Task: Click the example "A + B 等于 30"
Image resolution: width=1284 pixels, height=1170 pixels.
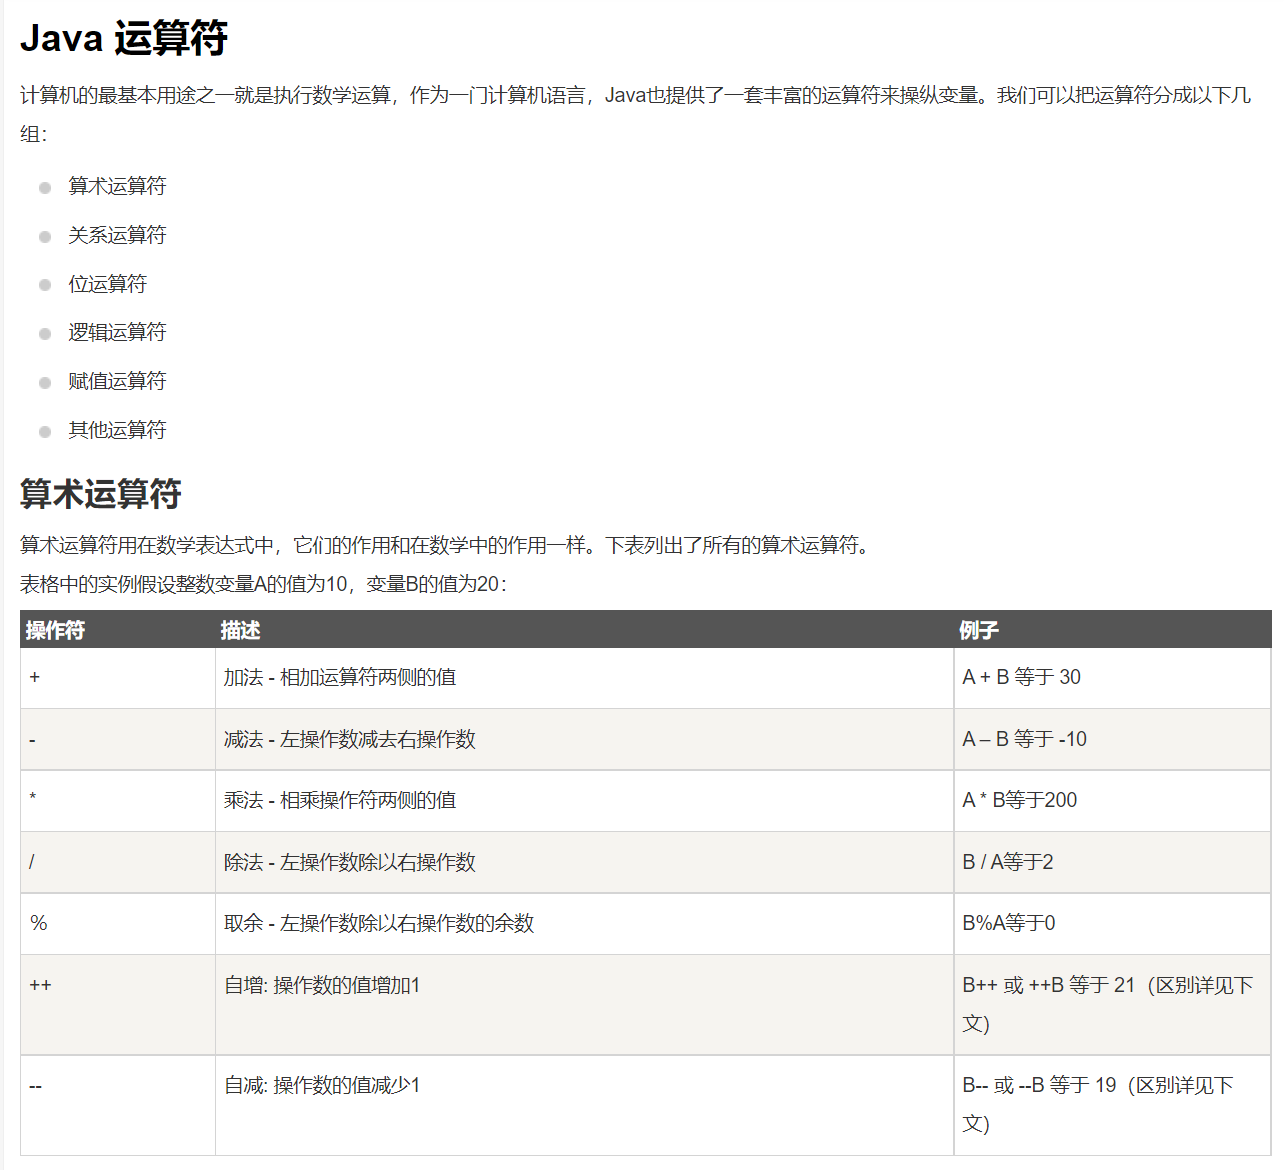Action: 1021,677
